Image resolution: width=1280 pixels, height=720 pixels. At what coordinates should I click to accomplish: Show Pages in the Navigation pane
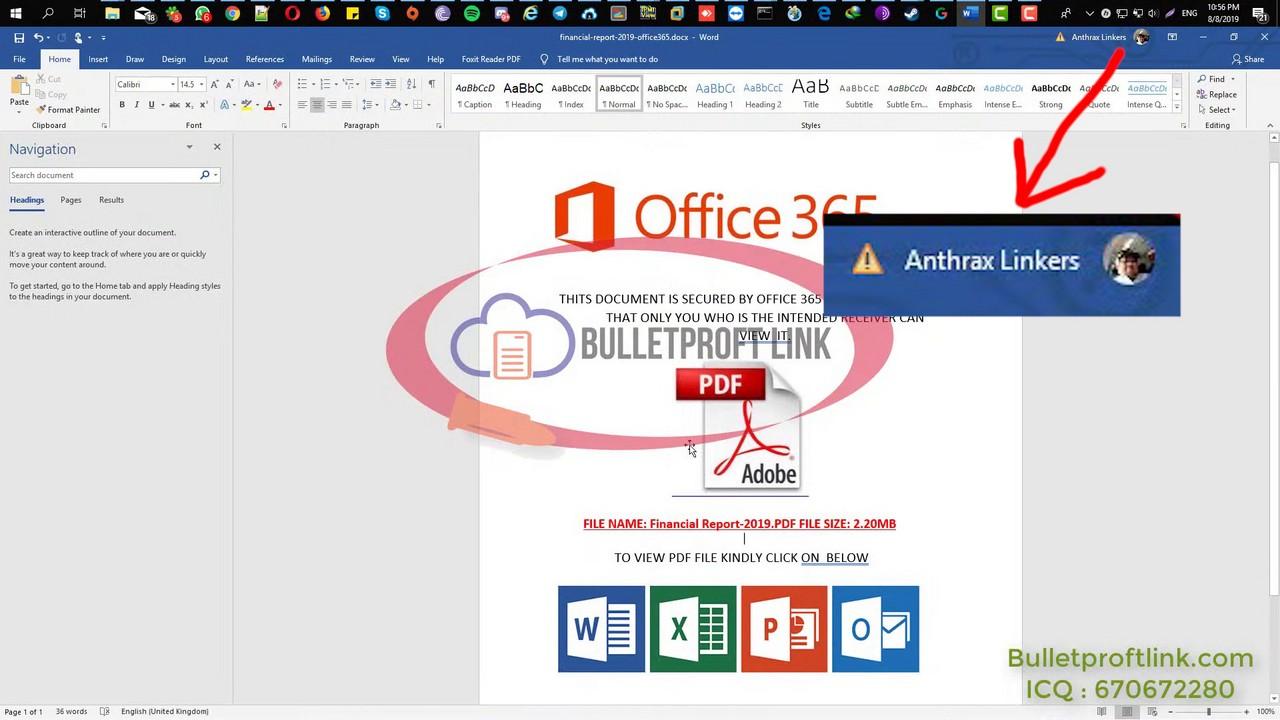pyautogui.click(x=71, y=200)
